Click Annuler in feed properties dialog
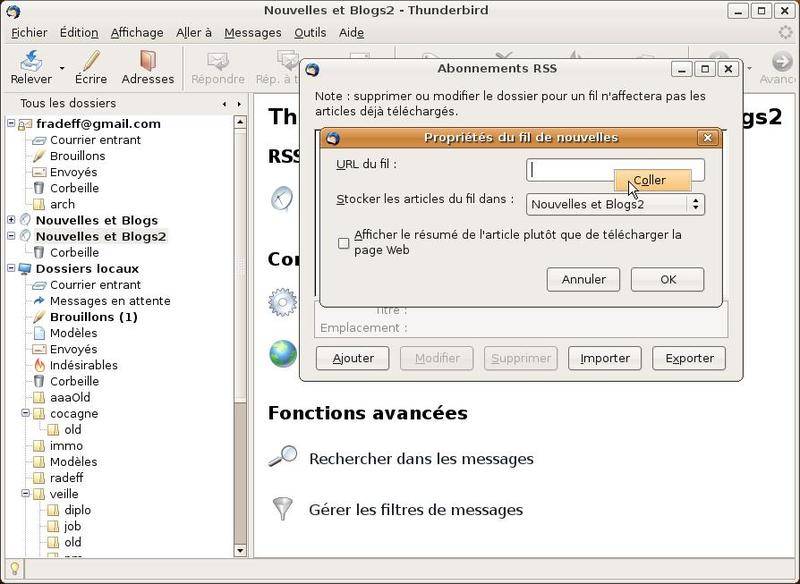This screenshot has width=800, height=584. click(583, 280)
